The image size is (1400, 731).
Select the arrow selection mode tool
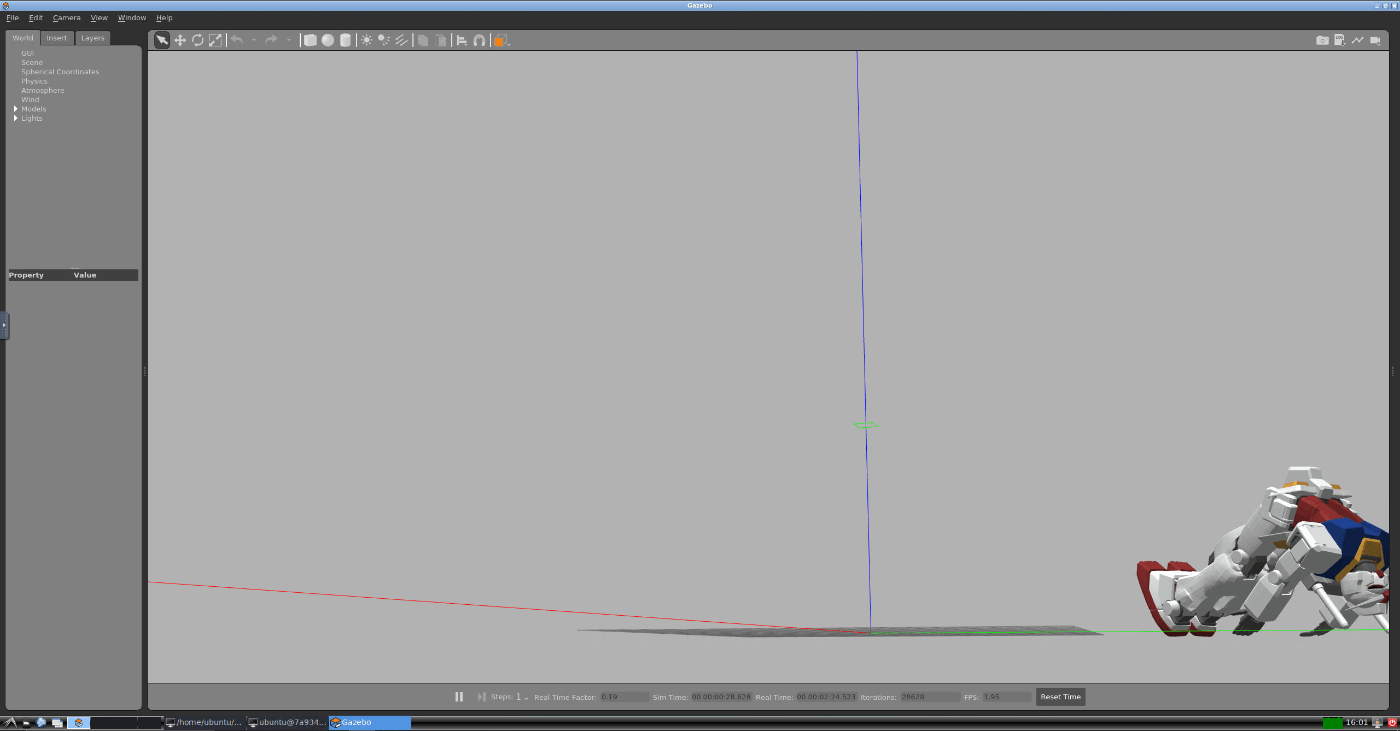coord(162,40)
